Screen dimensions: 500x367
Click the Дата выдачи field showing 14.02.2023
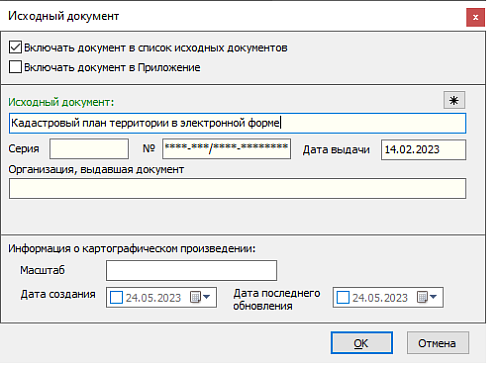click(423, 150)
